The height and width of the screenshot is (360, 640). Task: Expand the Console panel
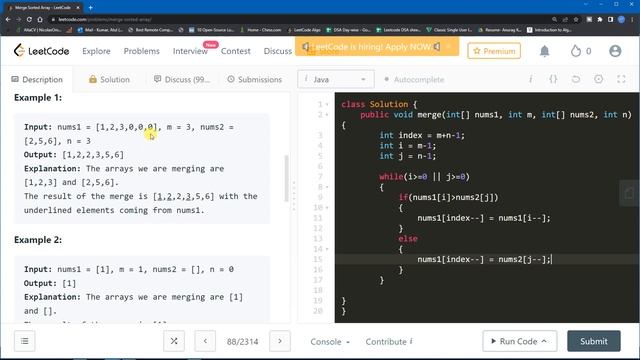tap(330, 342)
